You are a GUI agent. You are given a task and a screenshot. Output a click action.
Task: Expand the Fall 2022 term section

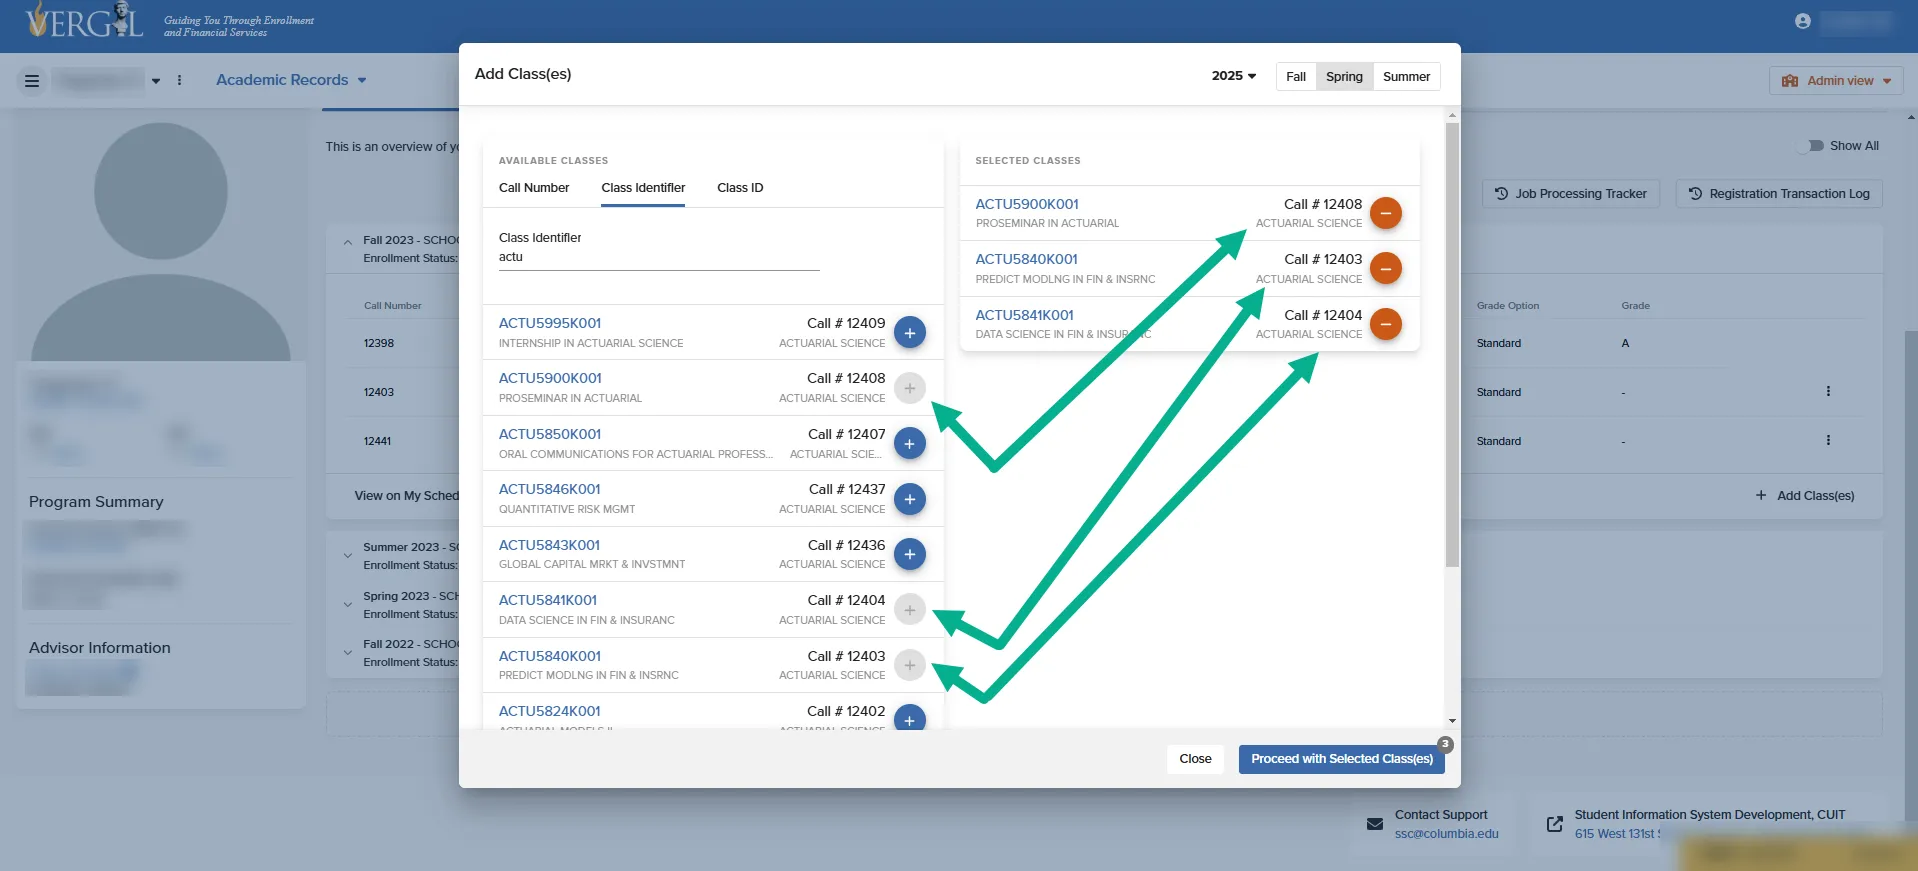(x=347, y=652)
